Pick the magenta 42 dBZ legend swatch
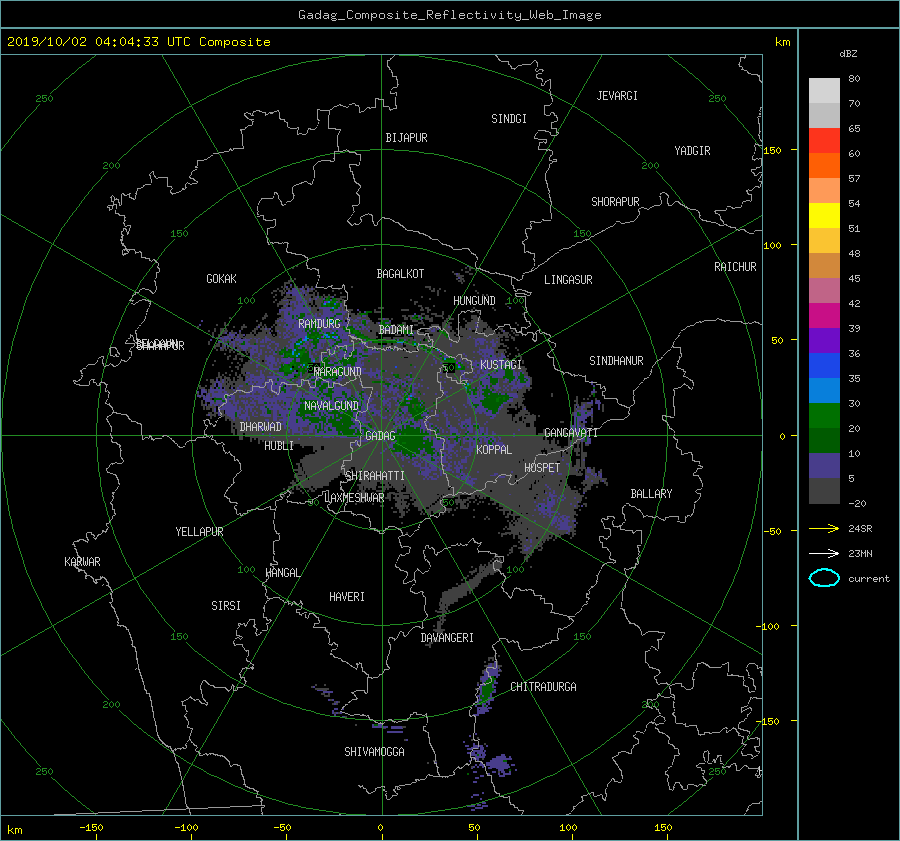Viewport: 900px width, 841px height. 824,315
